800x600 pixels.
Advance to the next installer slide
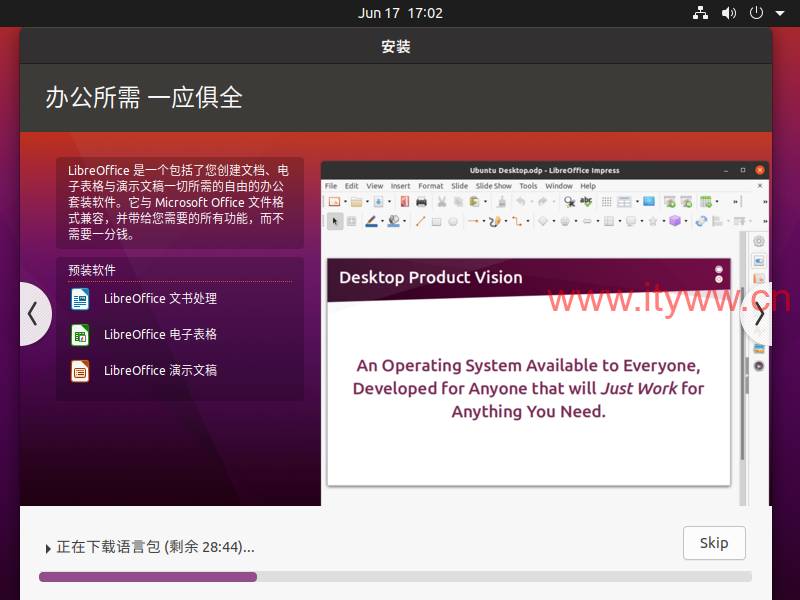point(758,314)
